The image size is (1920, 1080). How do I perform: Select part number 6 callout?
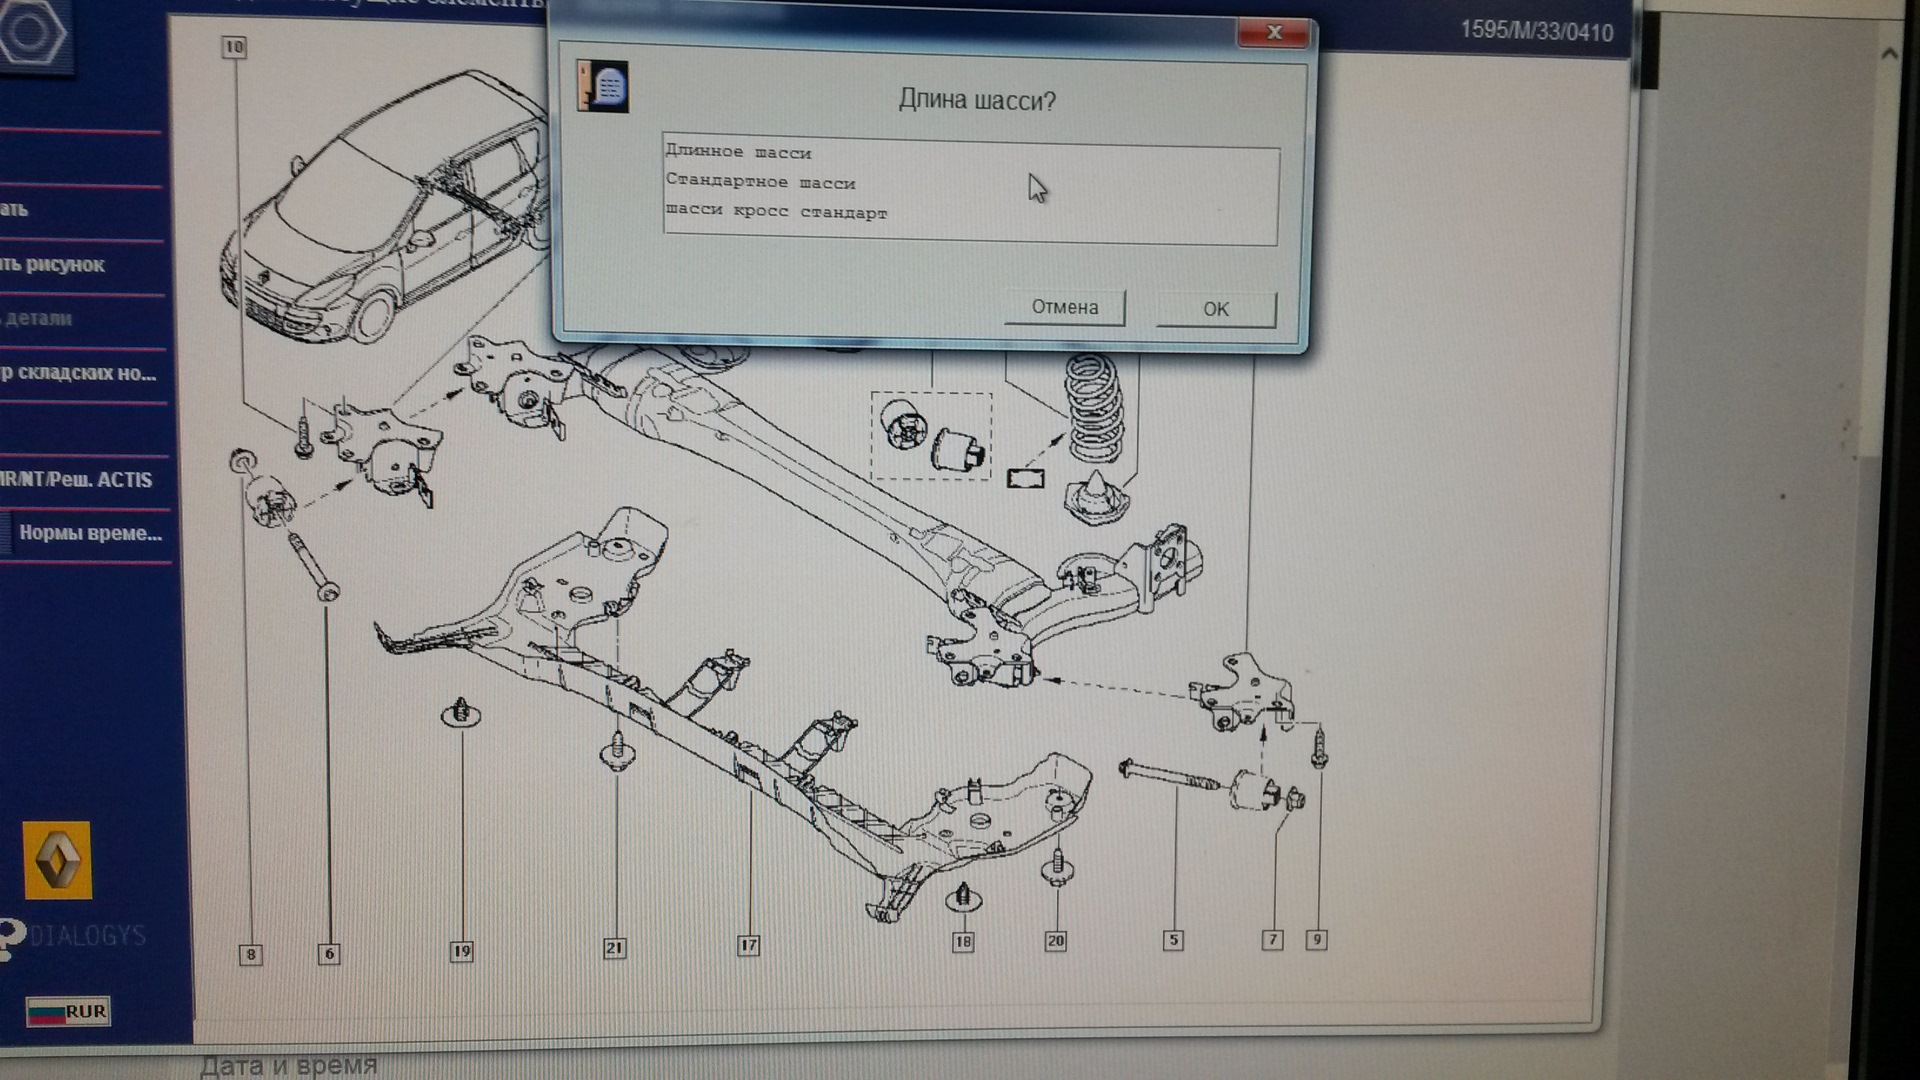329,953
